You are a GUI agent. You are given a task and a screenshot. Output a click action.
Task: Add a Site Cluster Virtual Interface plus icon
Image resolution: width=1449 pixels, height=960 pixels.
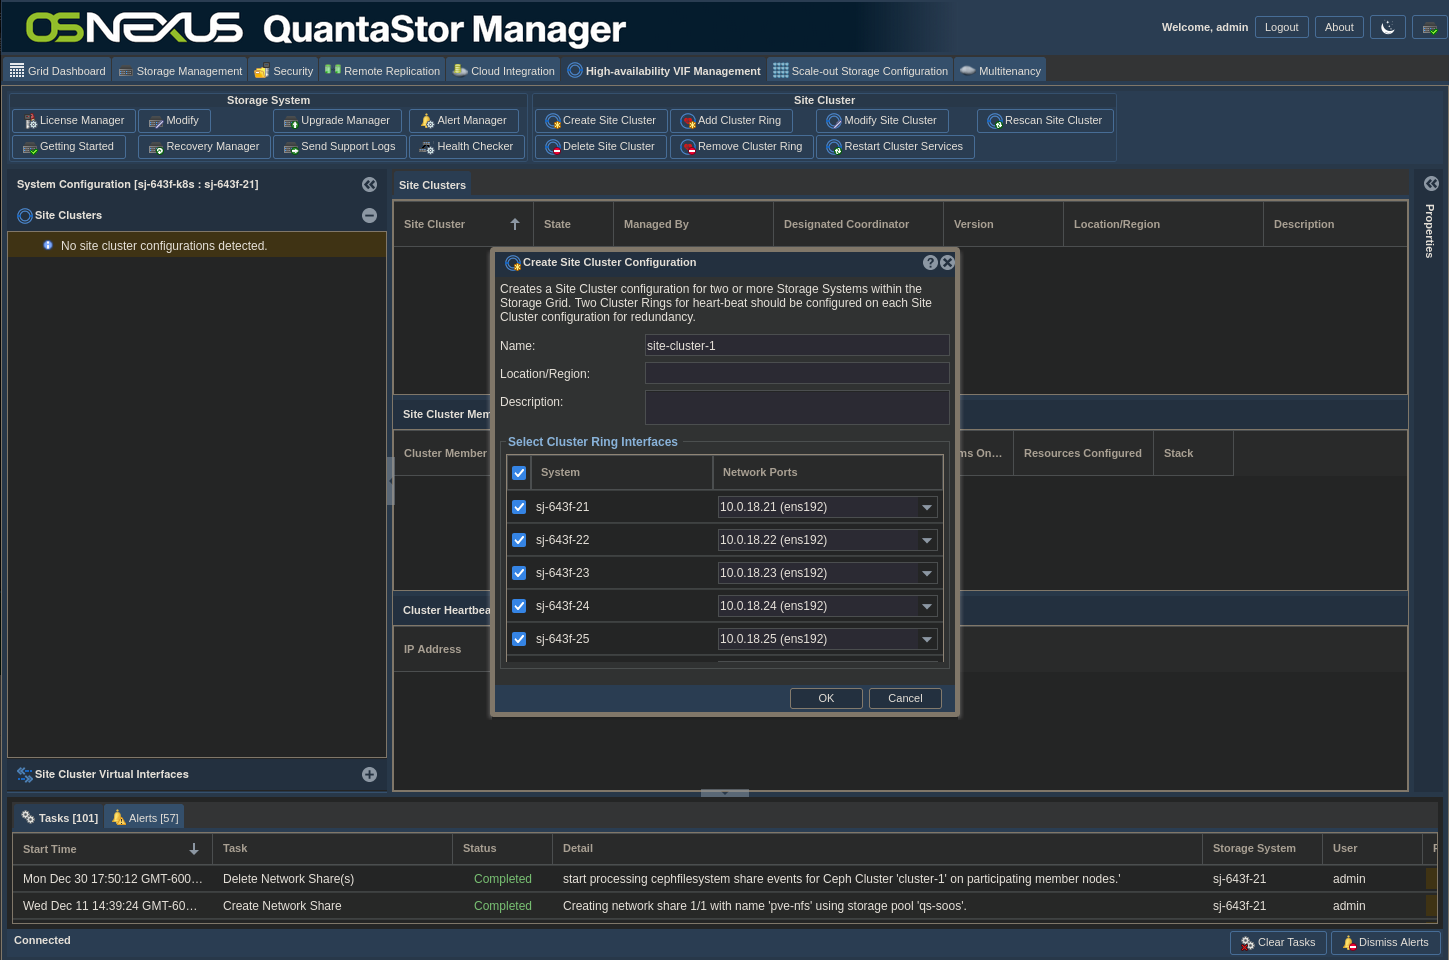(369, 774)
